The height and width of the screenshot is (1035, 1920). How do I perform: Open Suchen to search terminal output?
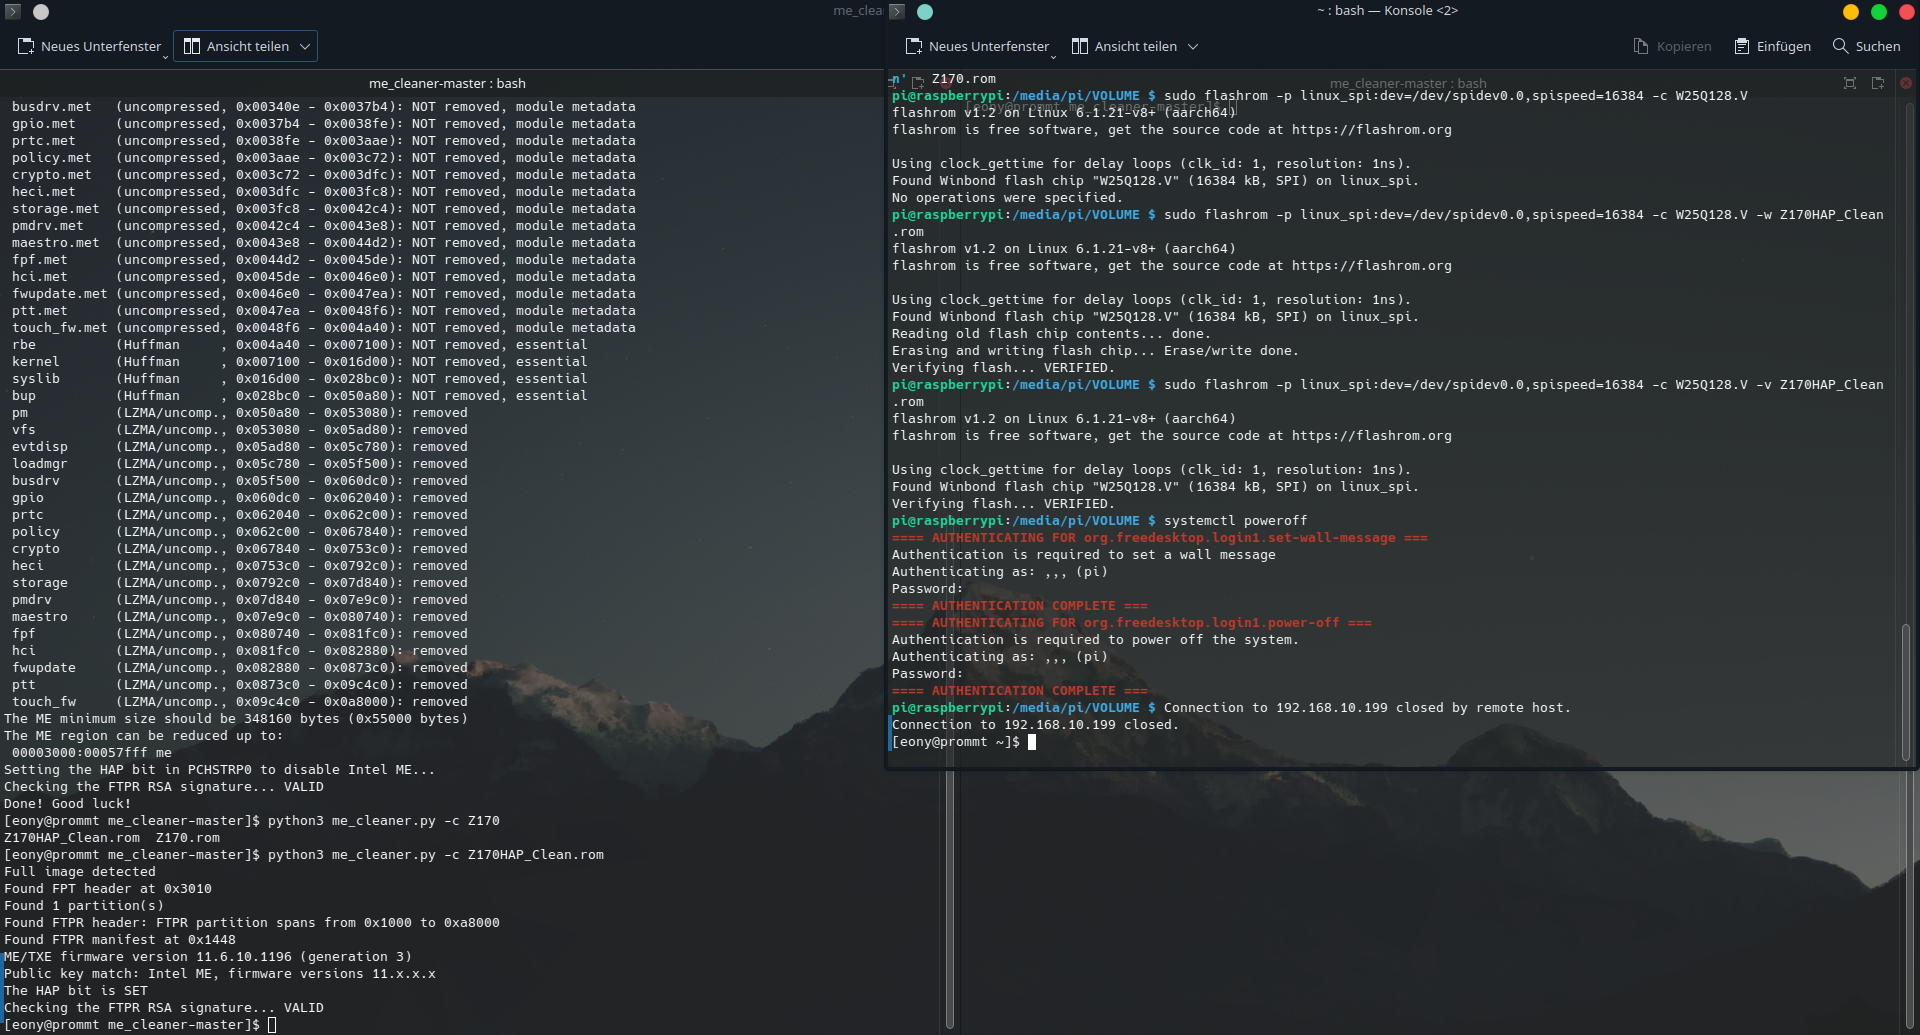[x=1866, y=46]
